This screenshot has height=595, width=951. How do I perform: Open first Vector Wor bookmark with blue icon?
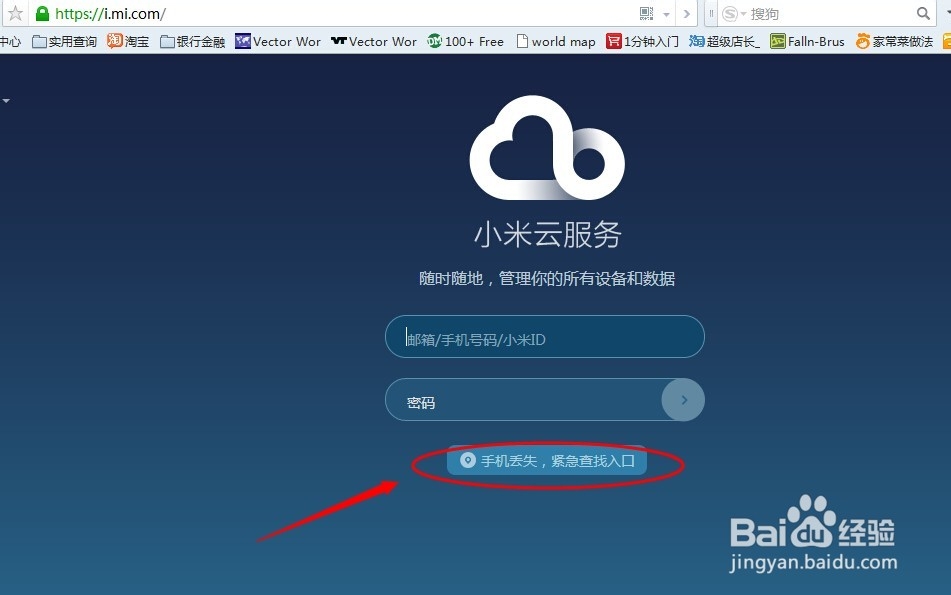pos(278,41)
